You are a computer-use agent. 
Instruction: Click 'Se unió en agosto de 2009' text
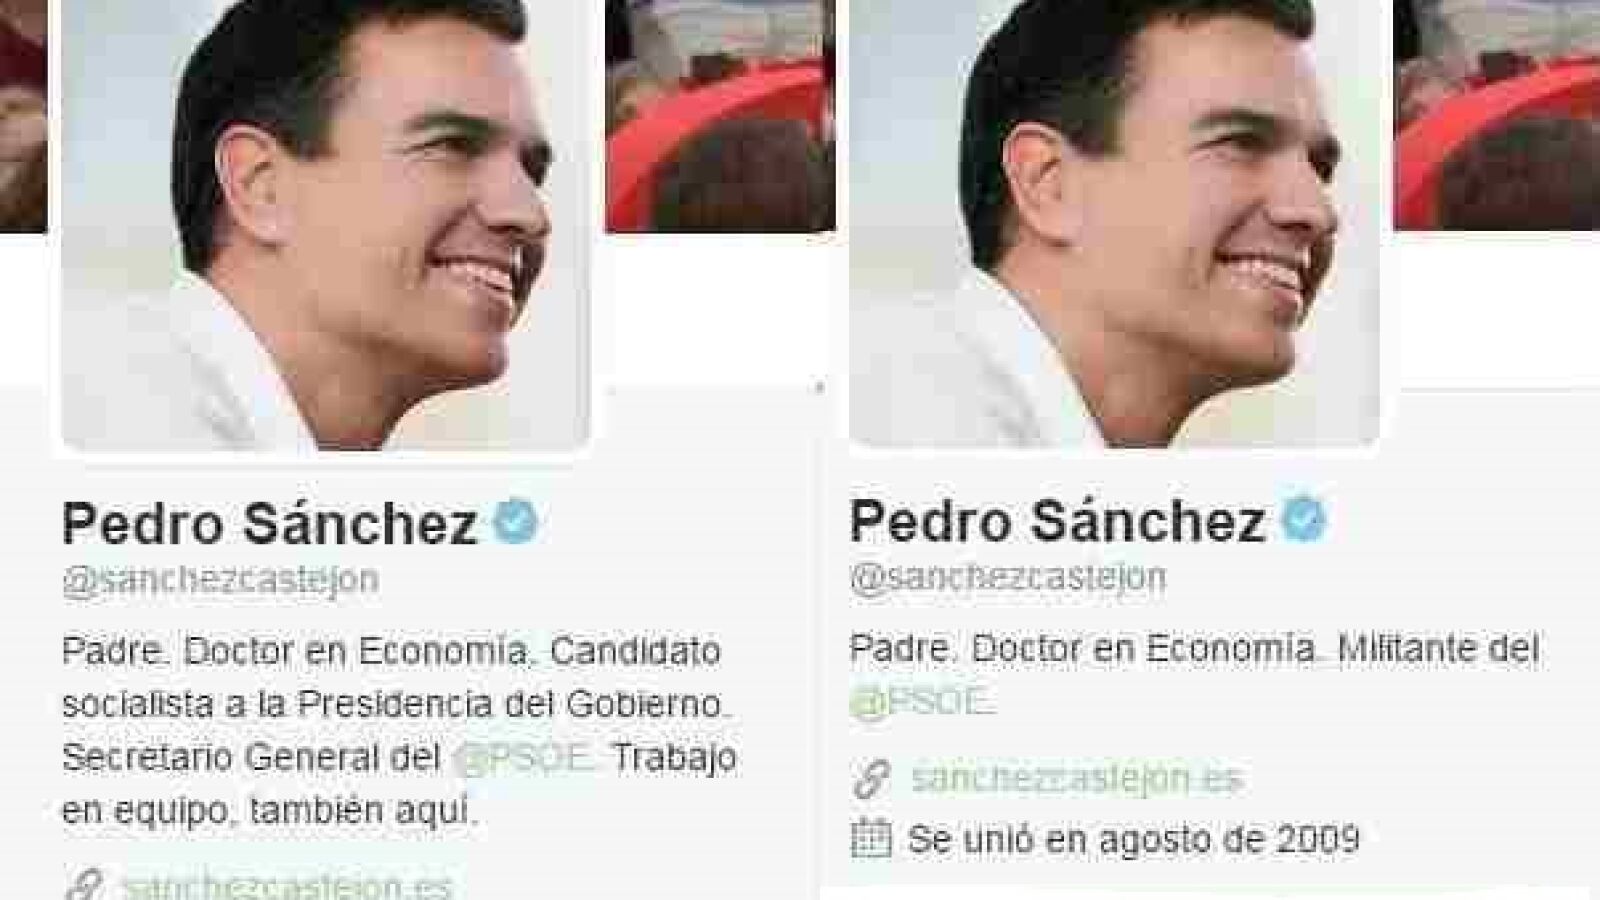(1134, 839)
